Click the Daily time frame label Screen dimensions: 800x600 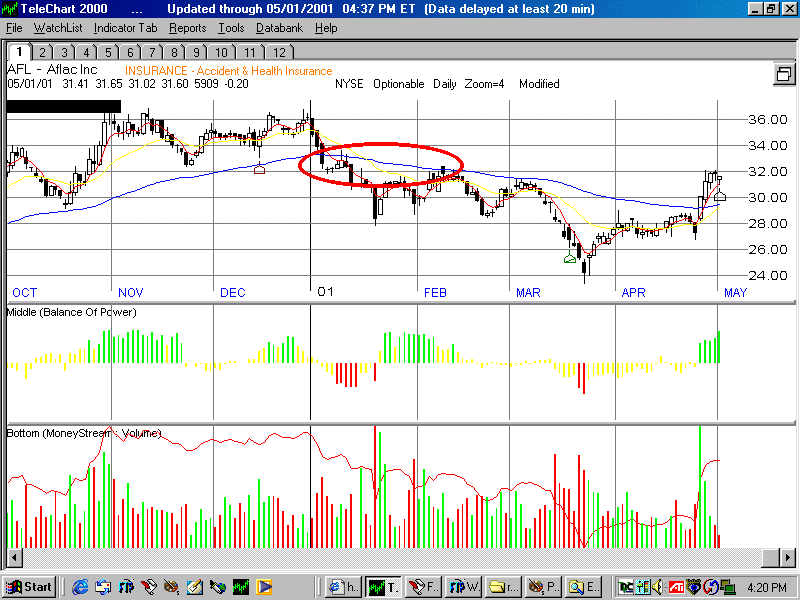tap(444, 84)
